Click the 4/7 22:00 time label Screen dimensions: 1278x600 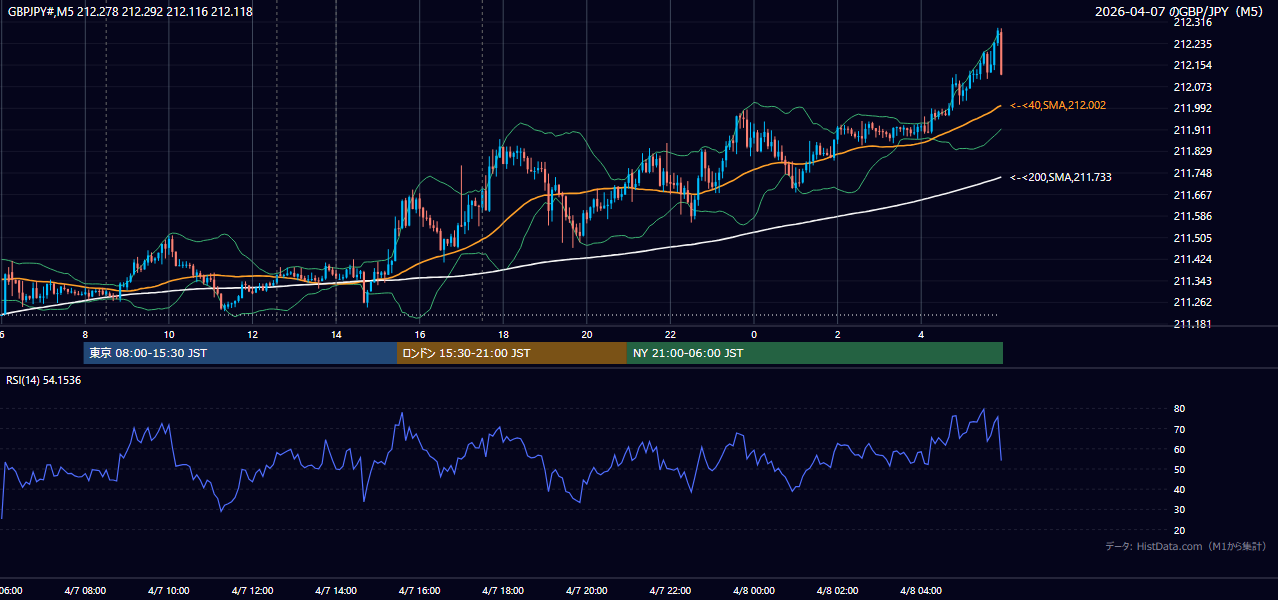[670, 591]
